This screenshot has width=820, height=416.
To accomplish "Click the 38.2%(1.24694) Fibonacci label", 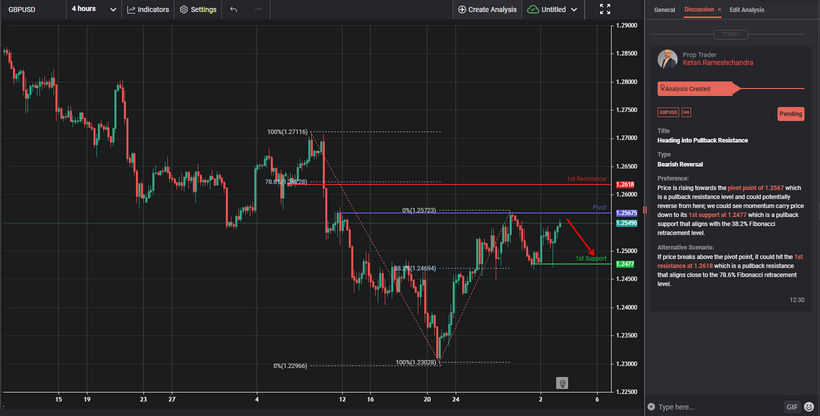I will point(415,268).
